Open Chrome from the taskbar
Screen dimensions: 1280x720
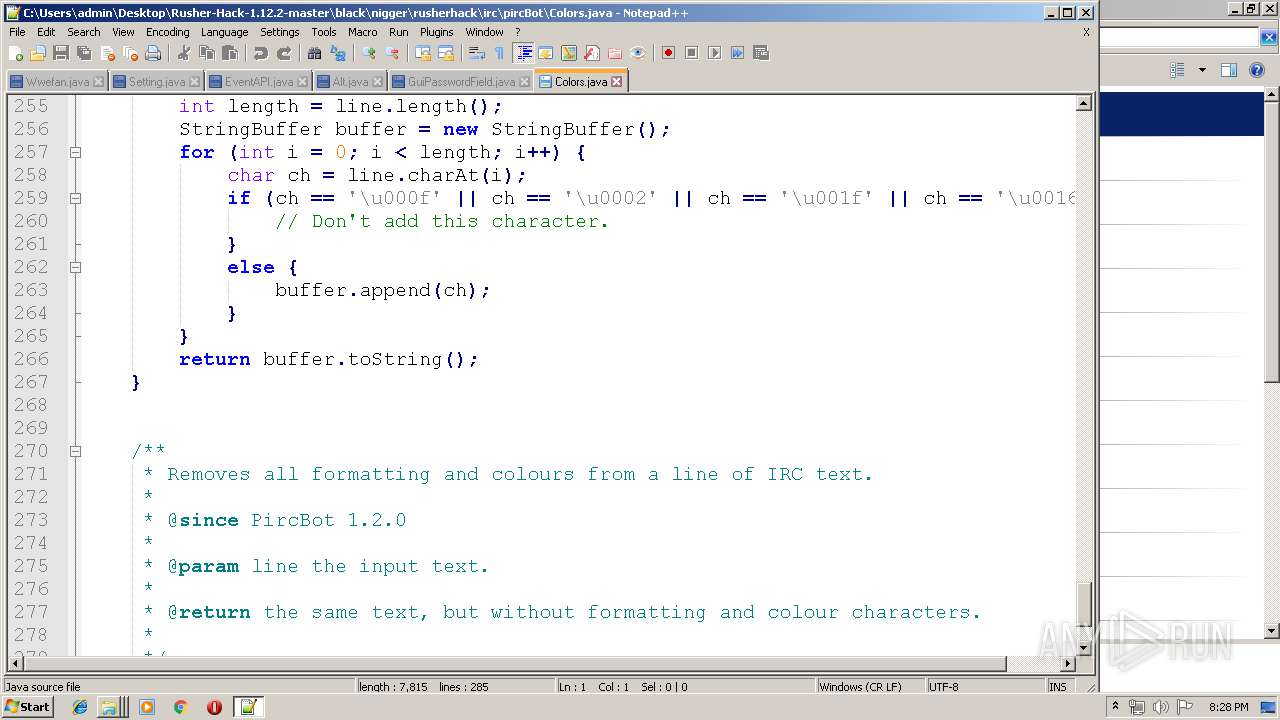coord(180,707)
